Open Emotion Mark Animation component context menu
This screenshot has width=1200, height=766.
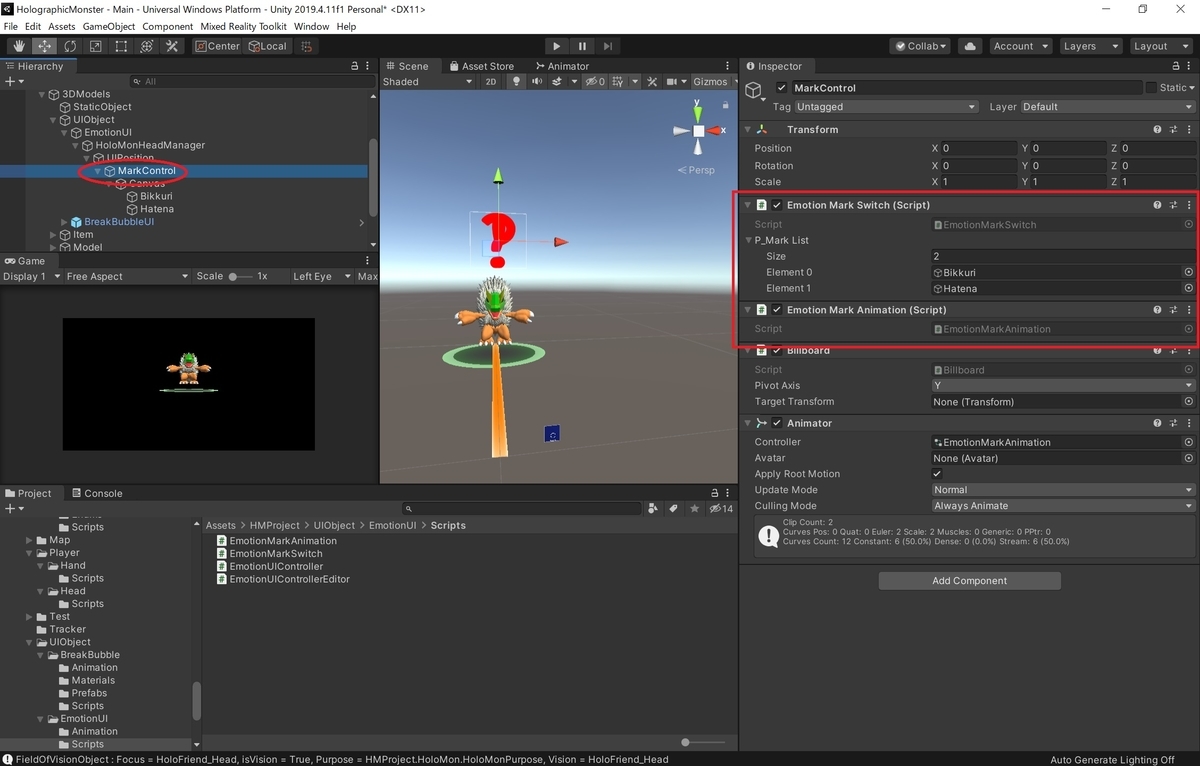point(1189,310)
